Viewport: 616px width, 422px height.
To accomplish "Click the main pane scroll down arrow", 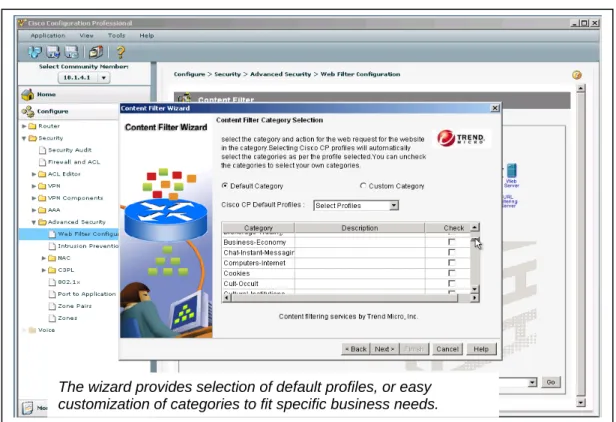I will click(580, 403).
